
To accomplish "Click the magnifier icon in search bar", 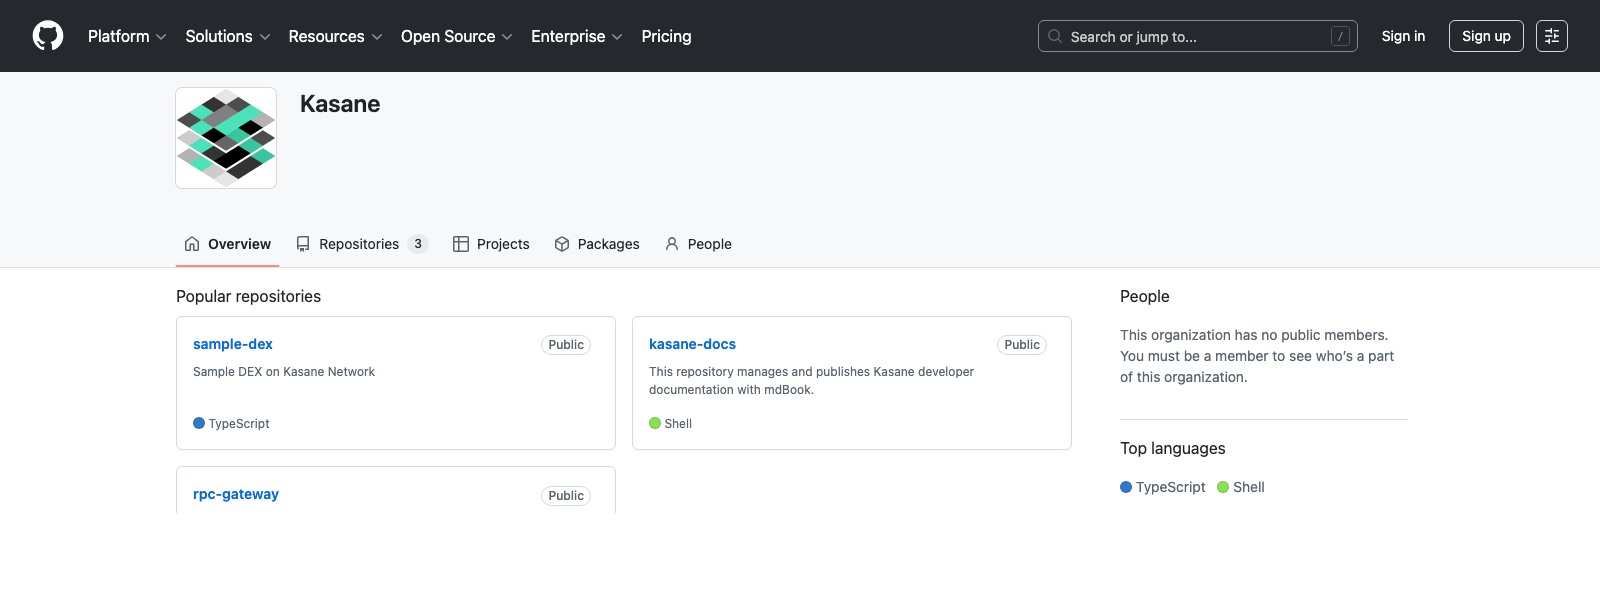I will [1055, 36].
